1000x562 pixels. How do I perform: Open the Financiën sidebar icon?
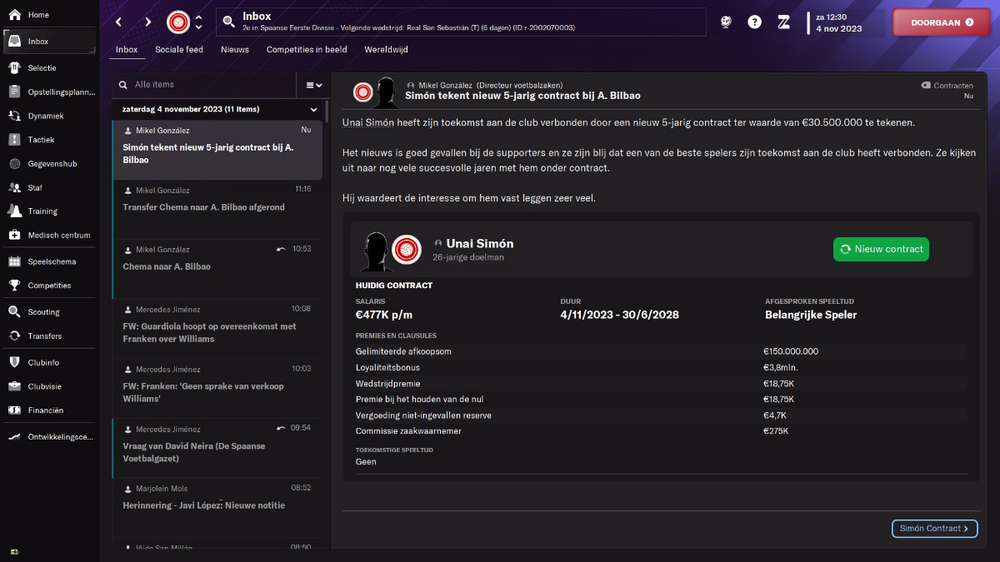(14, 411)
